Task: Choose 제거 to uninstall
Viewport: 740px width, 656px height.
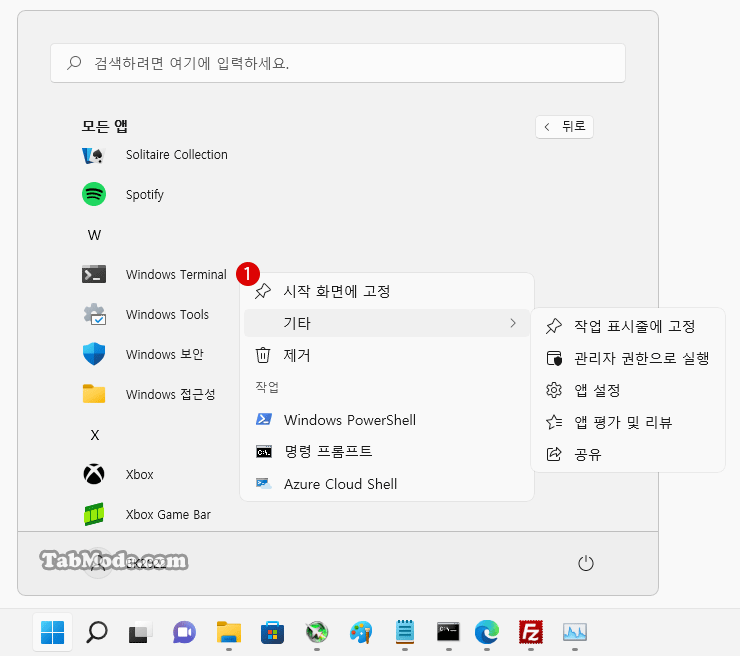Action: pyautogui.click(x=387, y=355)
